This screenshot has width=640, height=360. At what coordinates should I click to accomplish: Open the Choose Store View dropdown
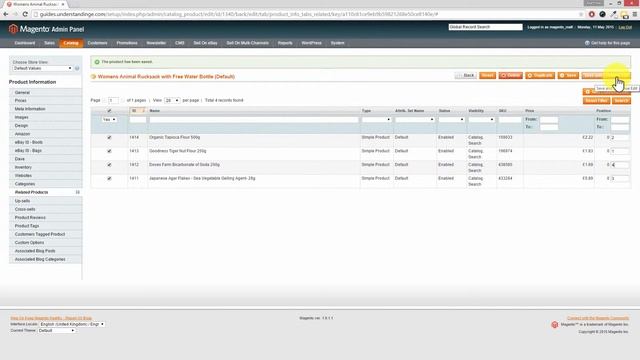[42, 69]
